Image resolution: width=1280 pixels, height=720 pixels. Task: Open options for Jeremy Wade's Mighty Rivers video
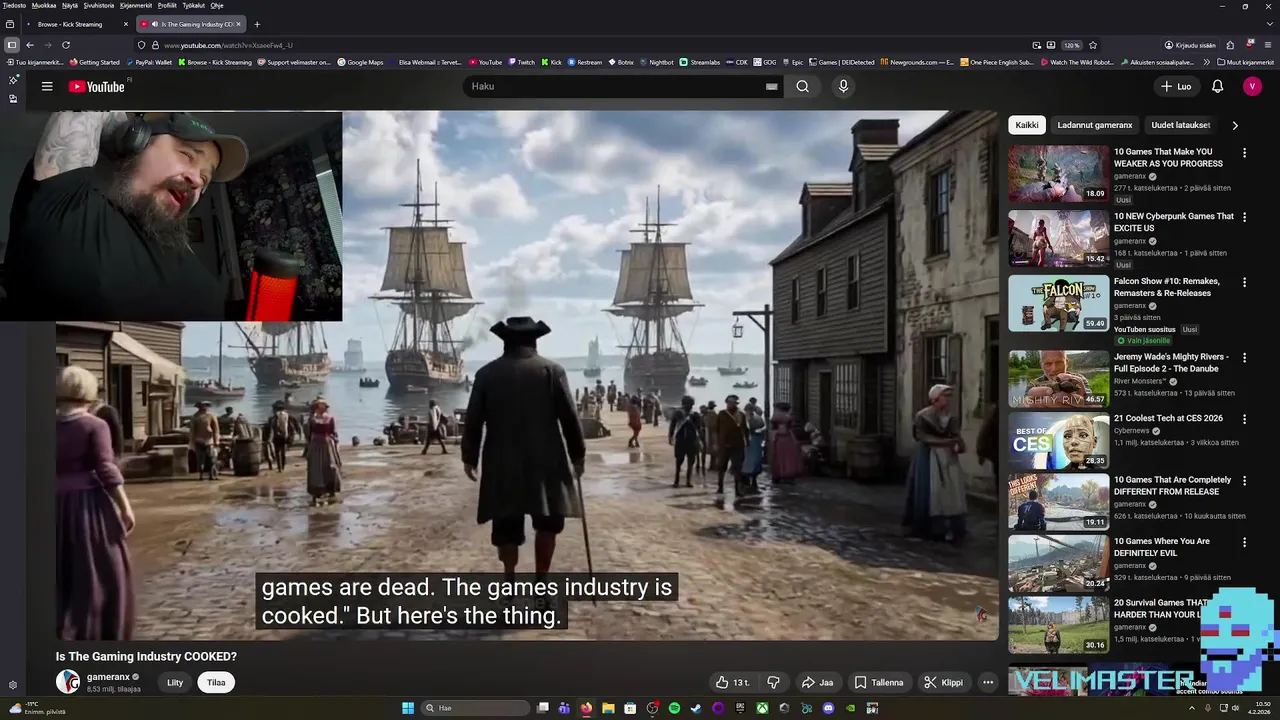point(1244,357)
